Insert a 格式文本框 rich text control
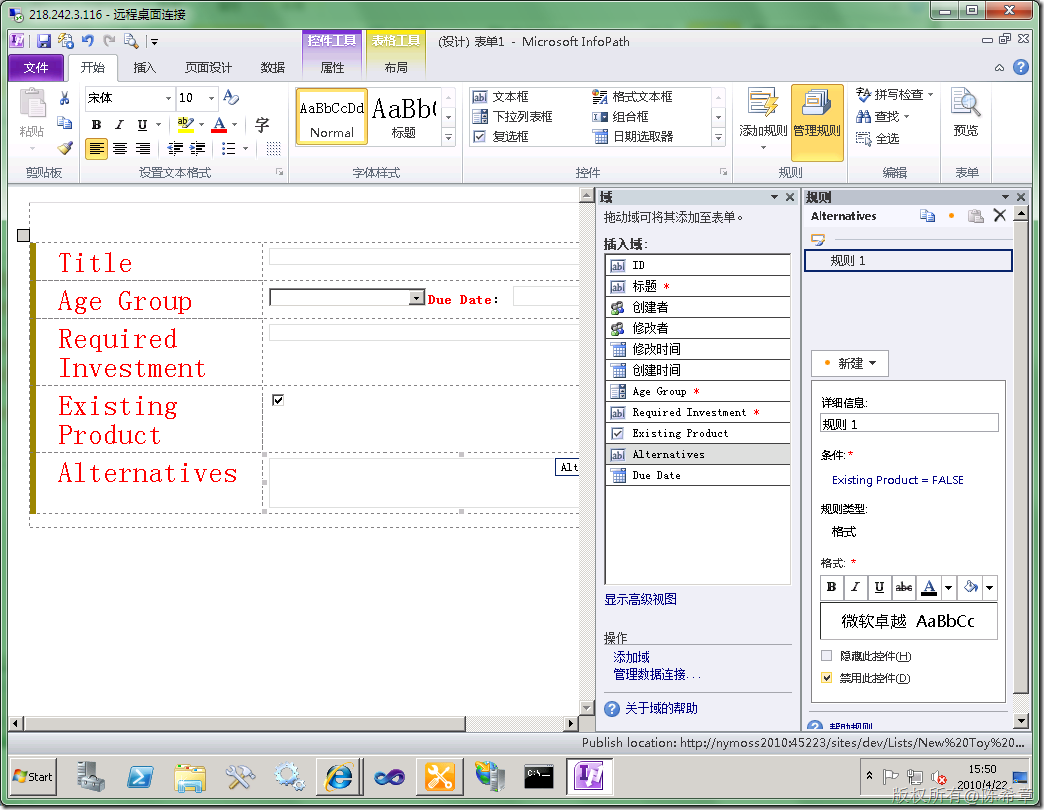 click(x=633, y=97)
